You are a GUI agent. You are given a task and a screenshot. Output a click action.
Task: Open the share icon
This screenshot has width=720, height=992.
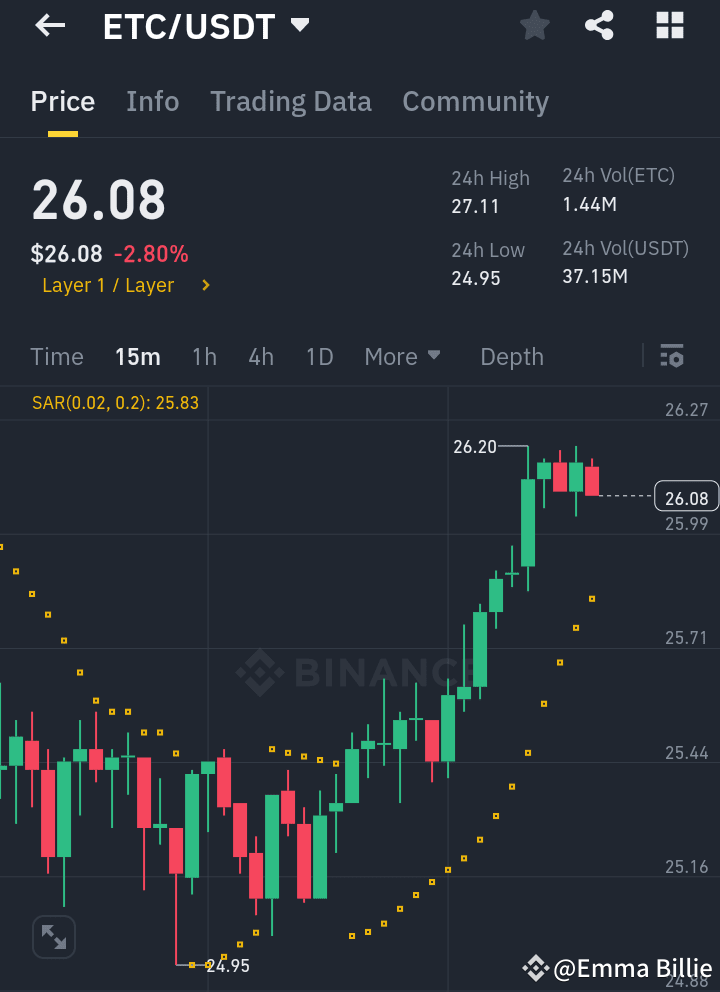599,25
